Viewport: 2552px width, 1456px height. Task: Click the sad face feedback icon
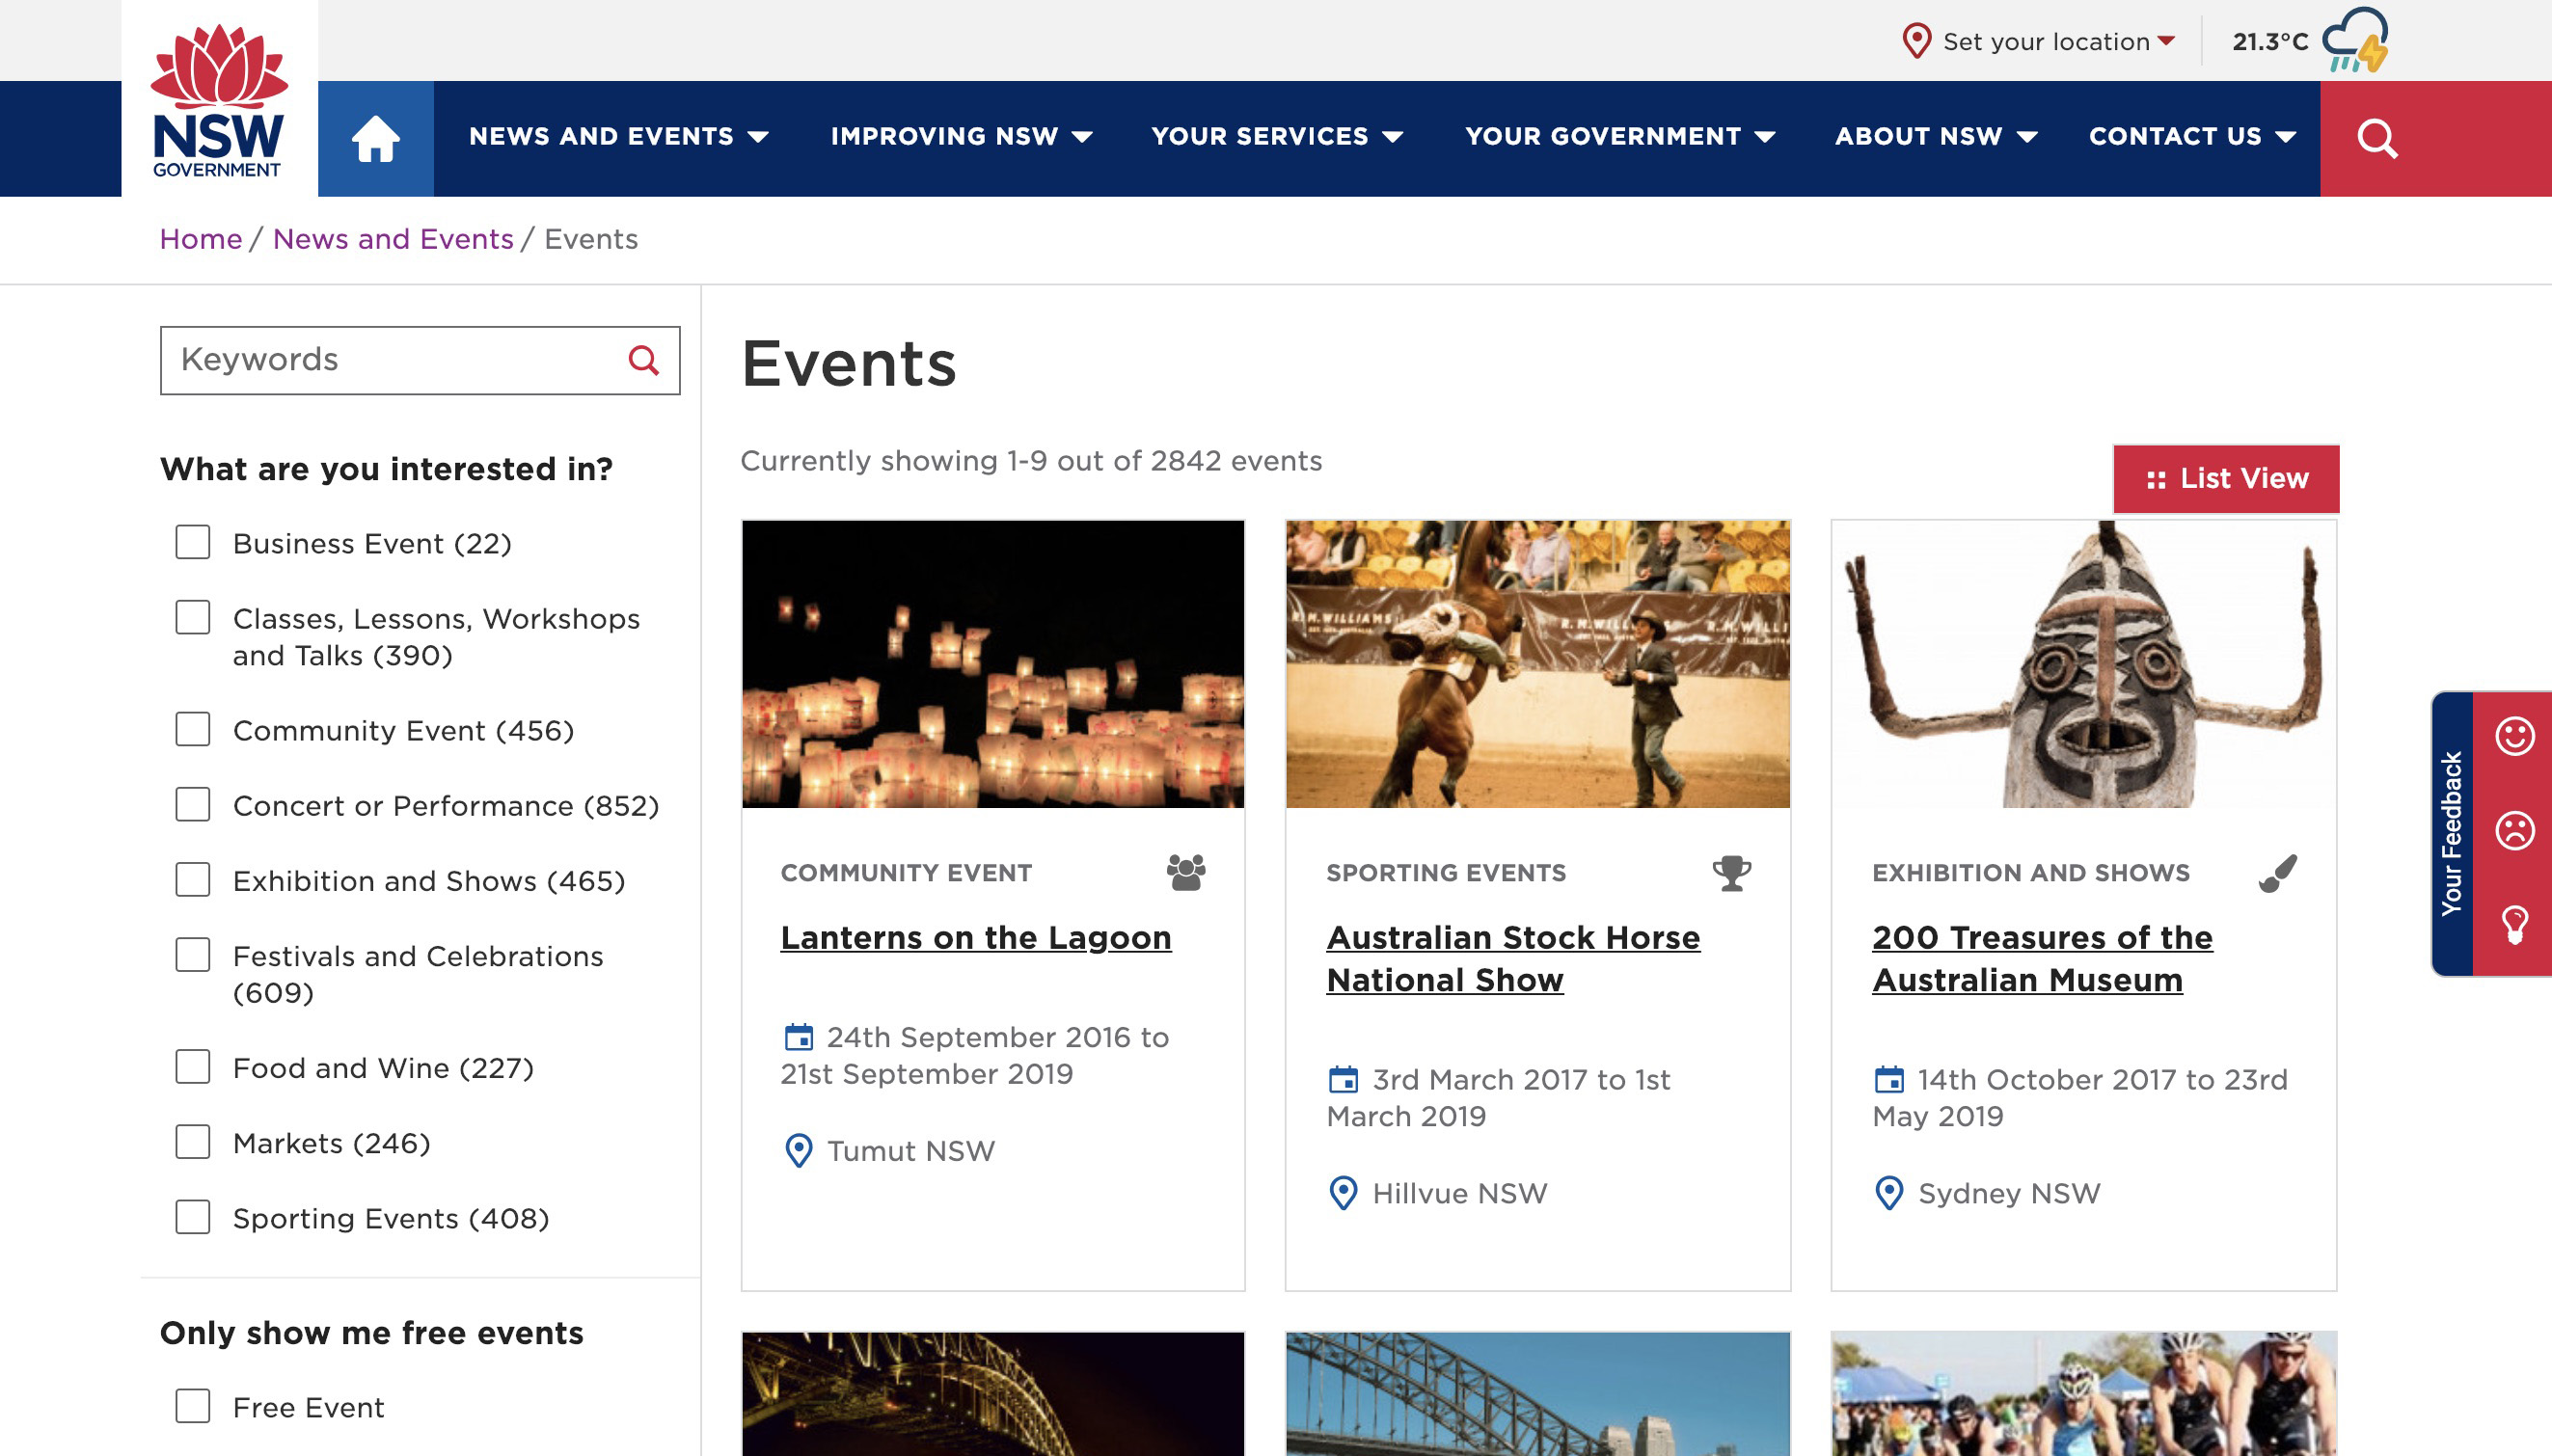tap(2514, 830)
